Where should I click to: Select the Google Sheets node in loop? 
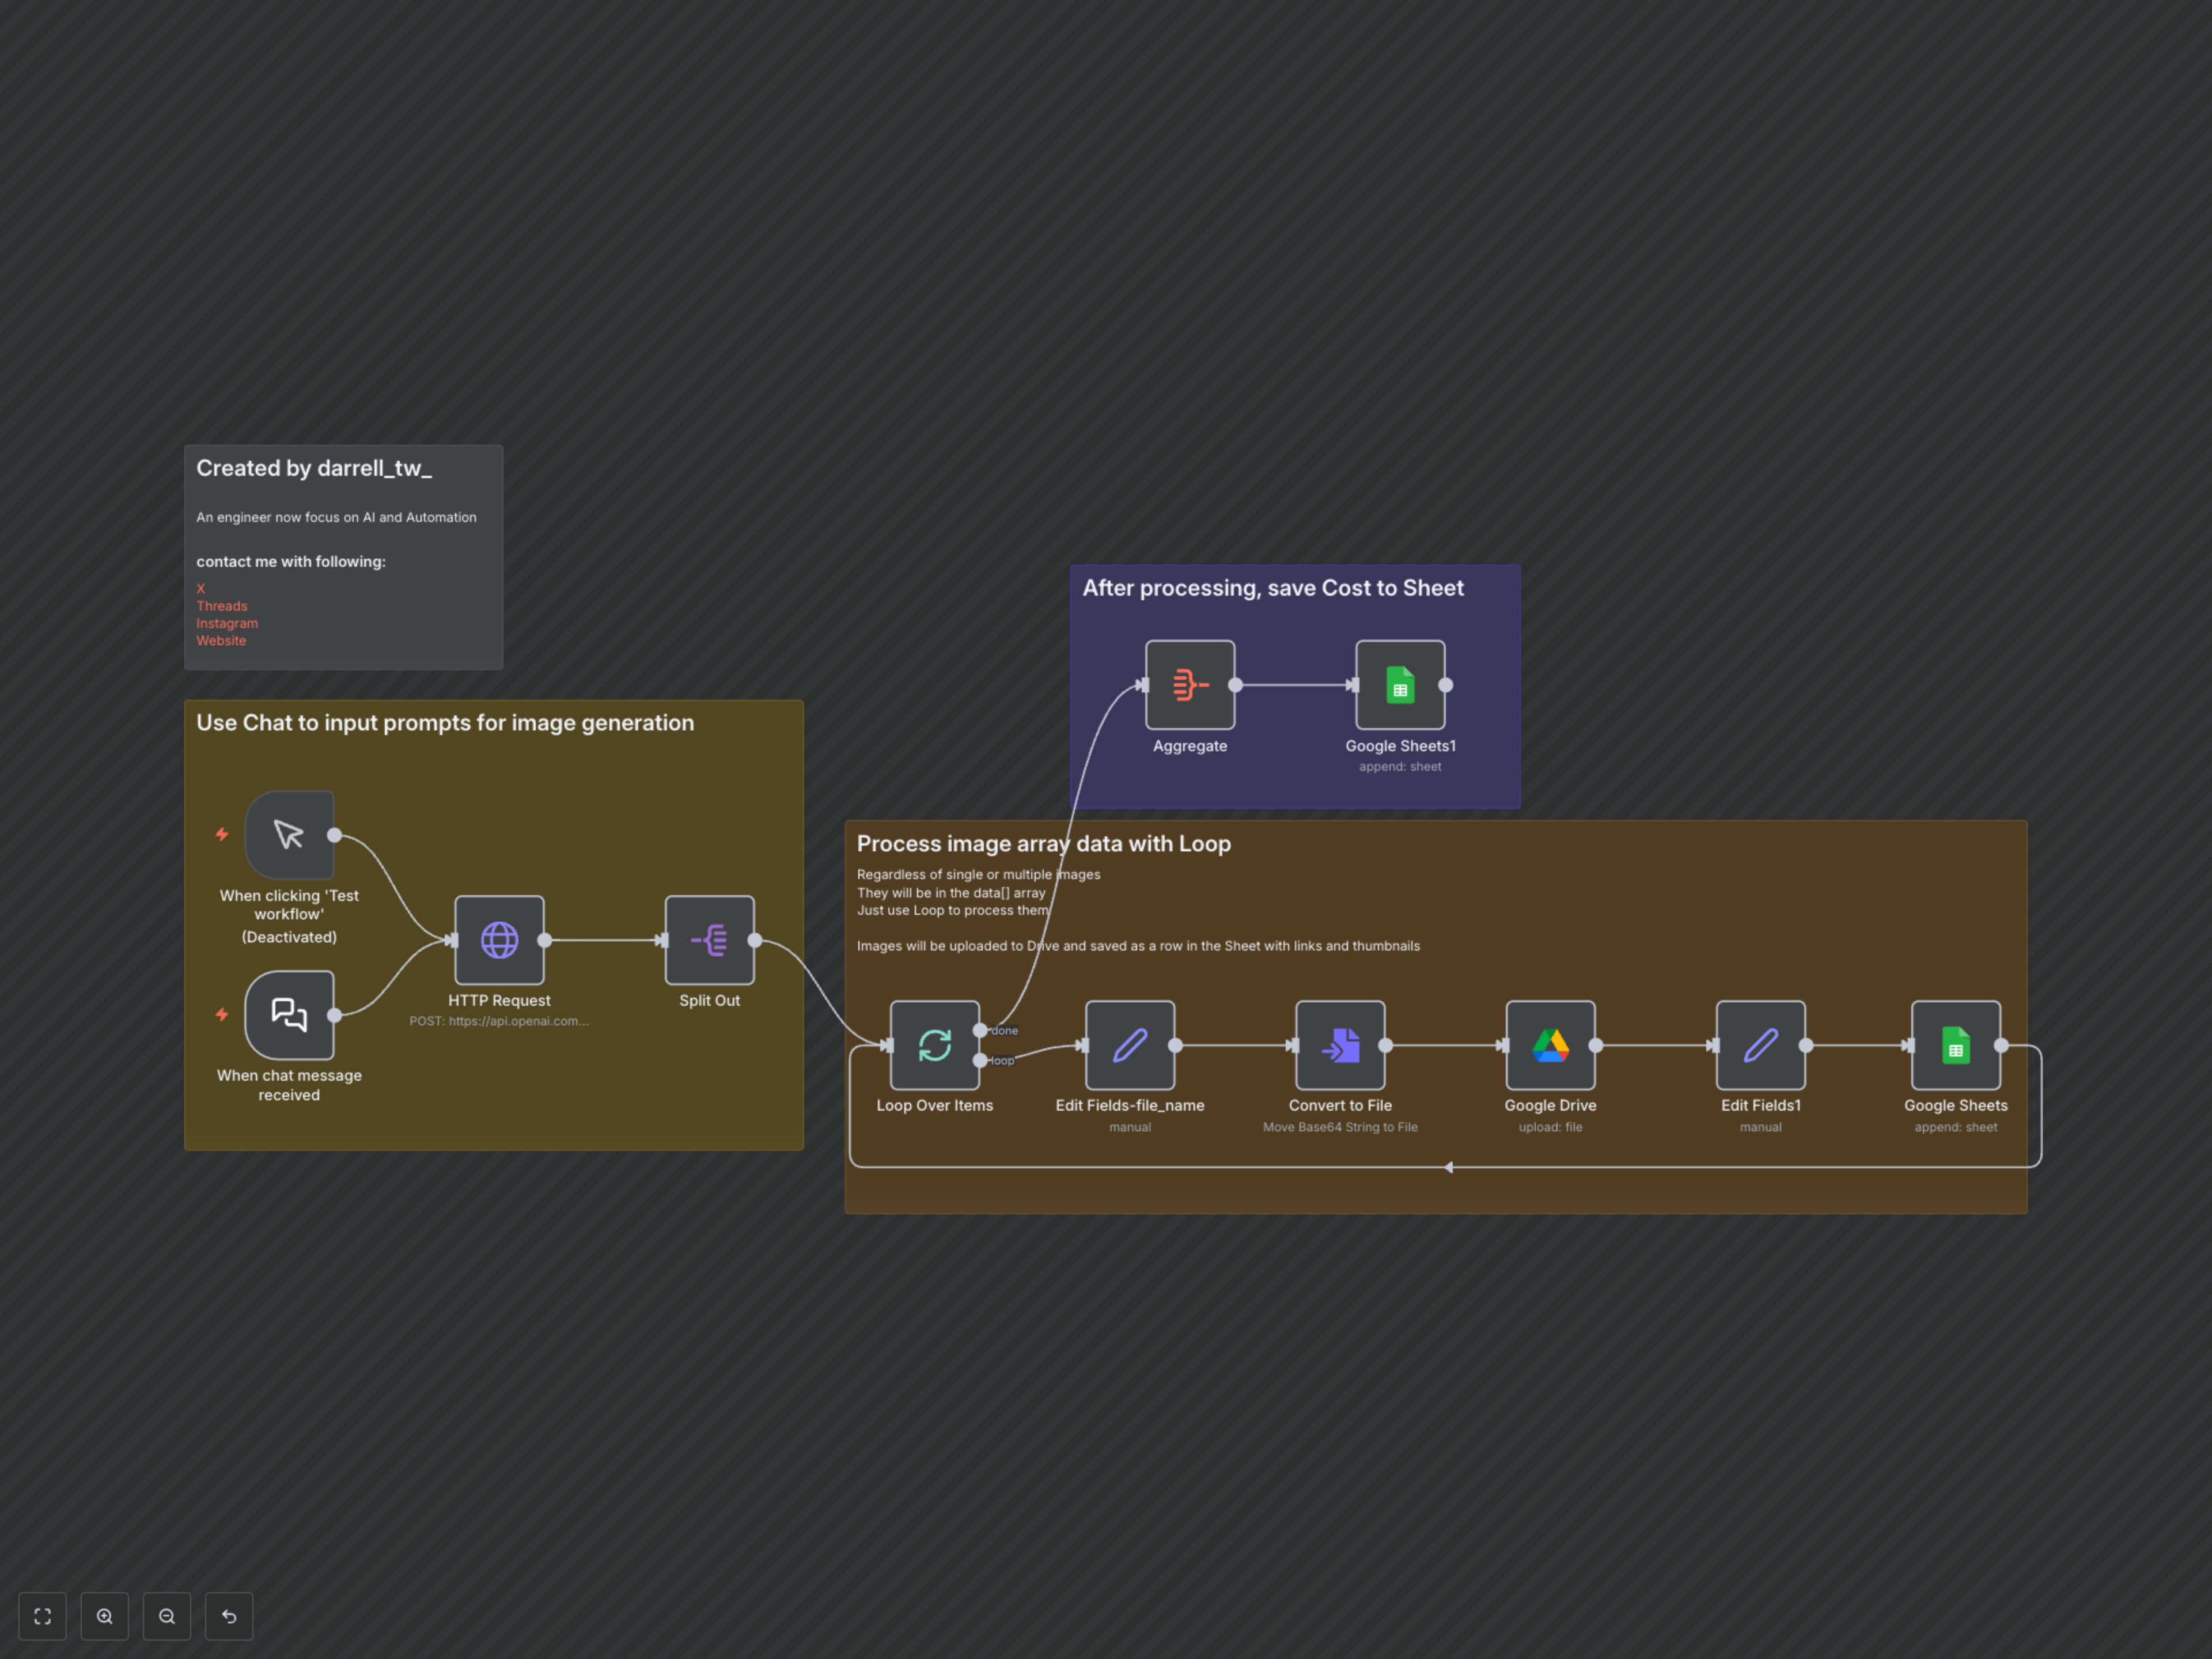point(1955,1045)
